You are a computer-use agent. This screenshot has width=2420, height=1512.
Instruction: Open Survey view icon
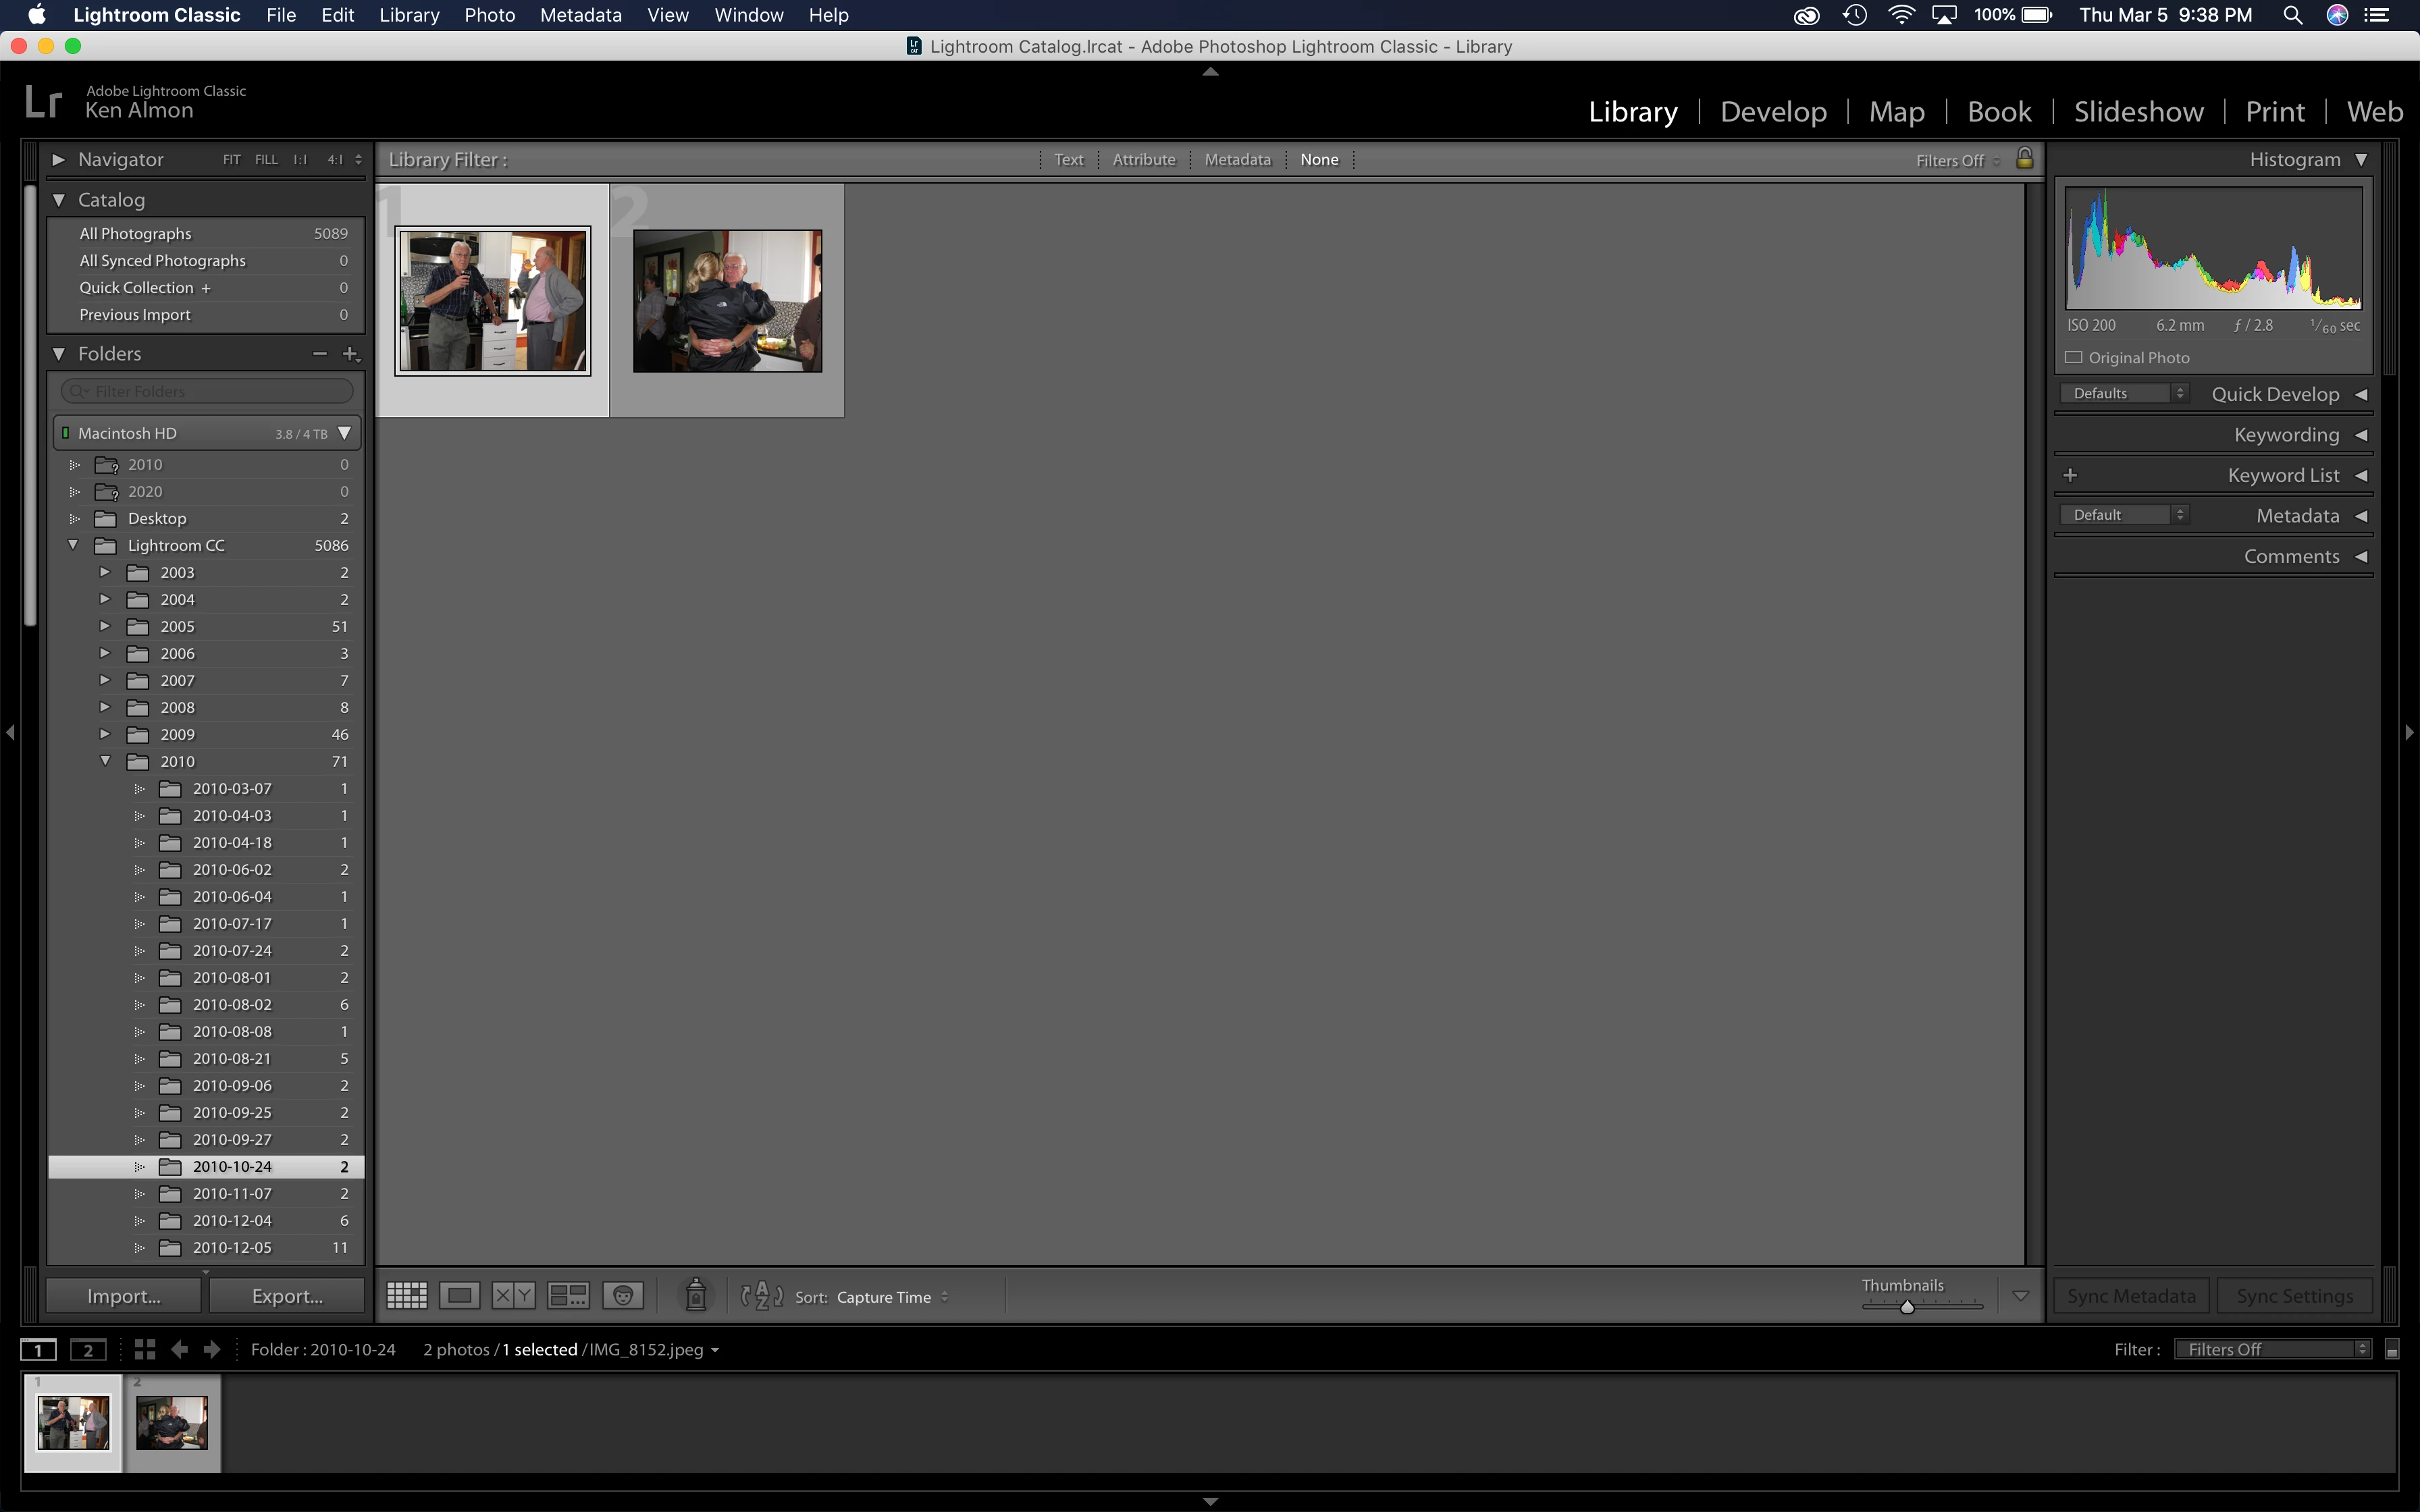pos(568,1296)
